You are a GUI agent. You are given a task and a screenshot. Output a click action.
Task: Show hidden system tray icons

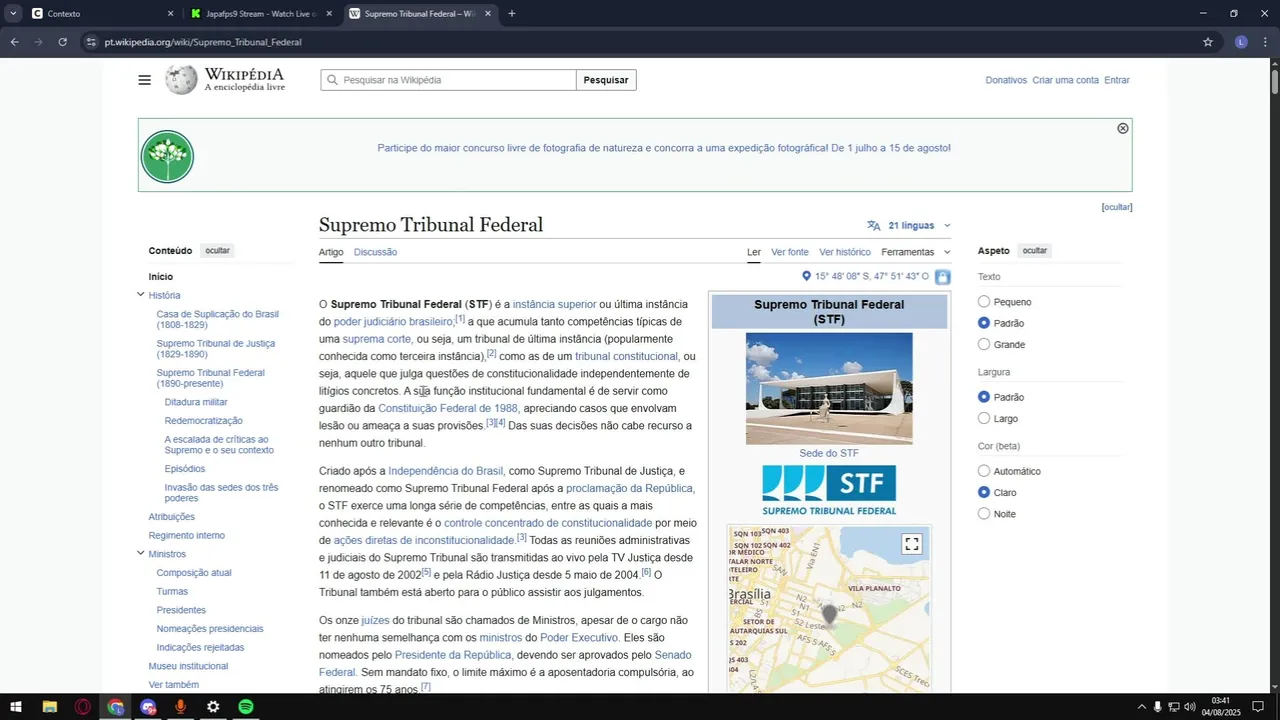pos(1141,707)
